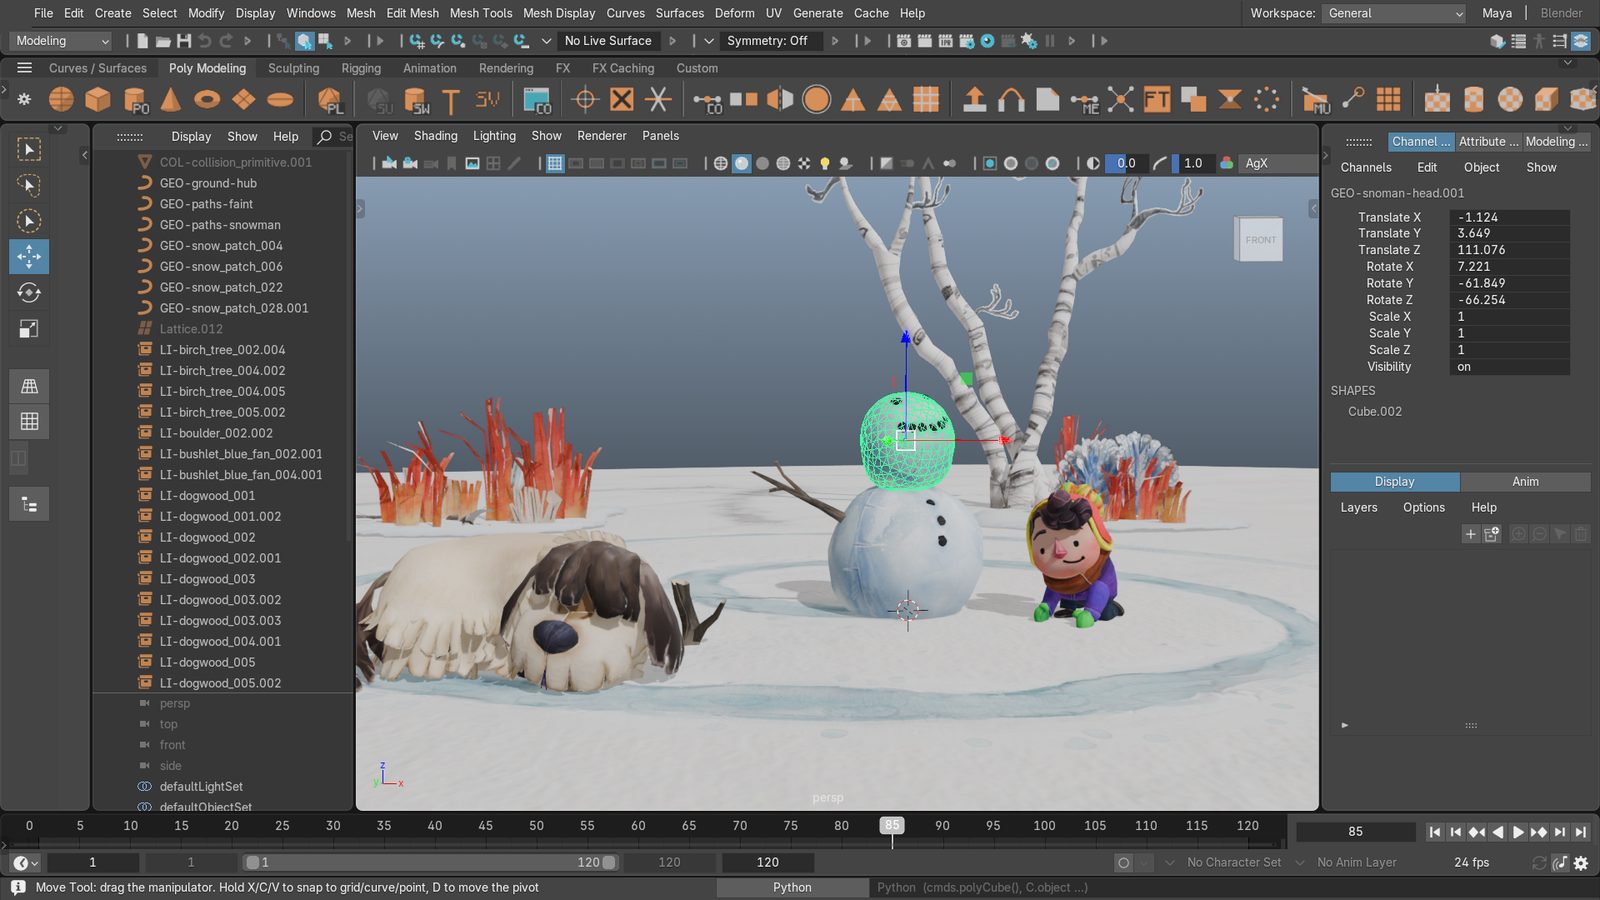Open the shelf hamburger menu
This screenshot has width=1600, height=900.
(24, 68)
